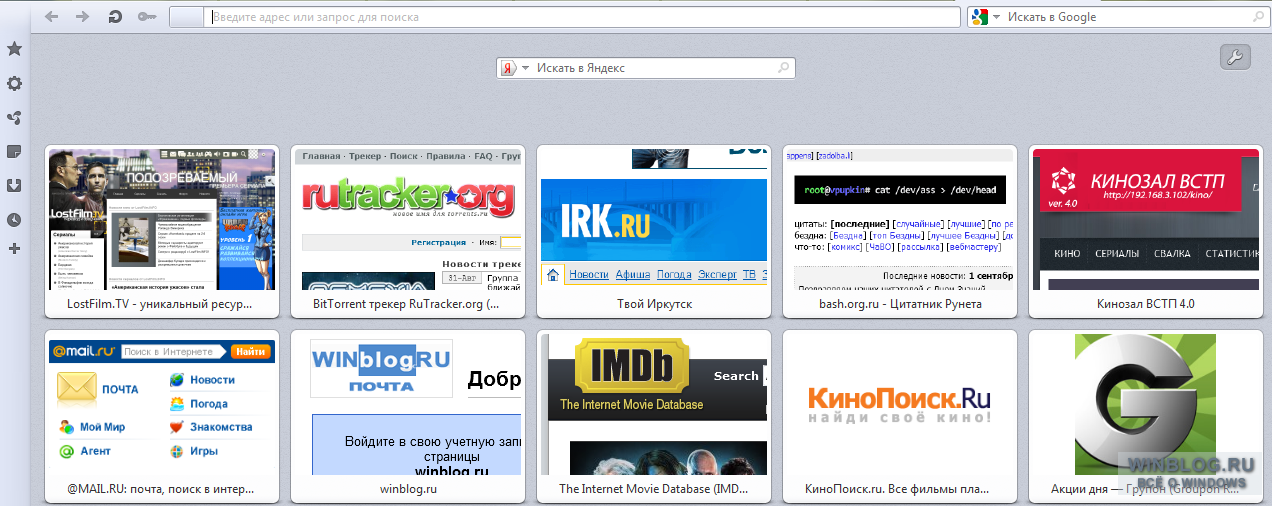This screenshot has width=1272, height=506.
Task: Open the Downloads panel in sidebar
Action: [14, 186]
